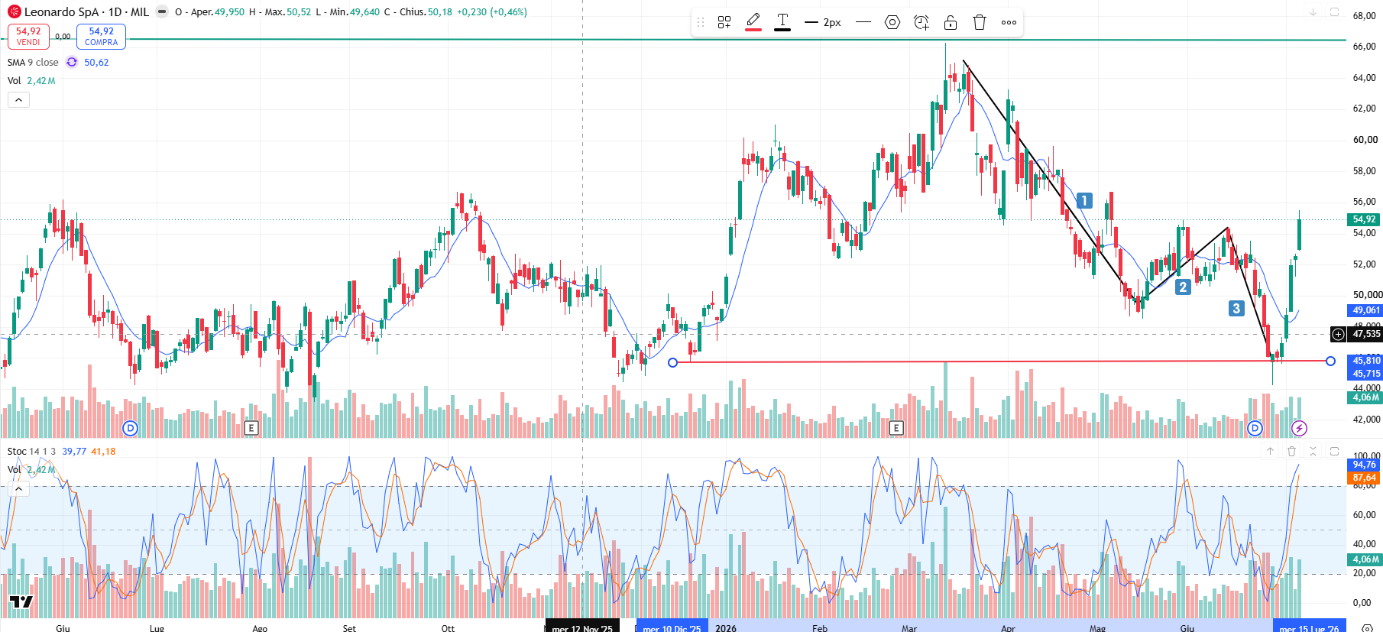1383x632 pixels.
Task: Click earnings E marker near Ago
Action: 251,428
